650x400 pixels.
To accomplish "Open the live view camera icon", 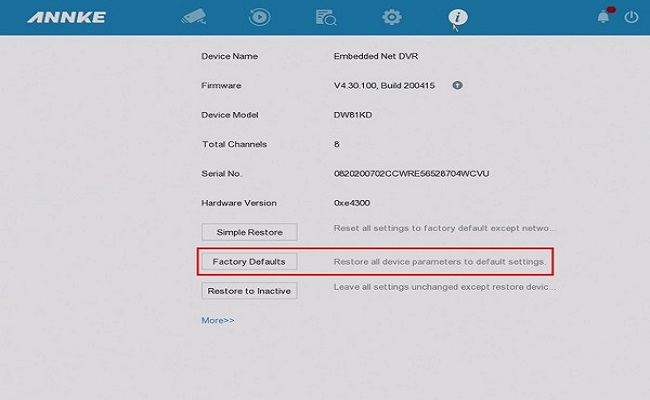I will [x=194, y=17].
